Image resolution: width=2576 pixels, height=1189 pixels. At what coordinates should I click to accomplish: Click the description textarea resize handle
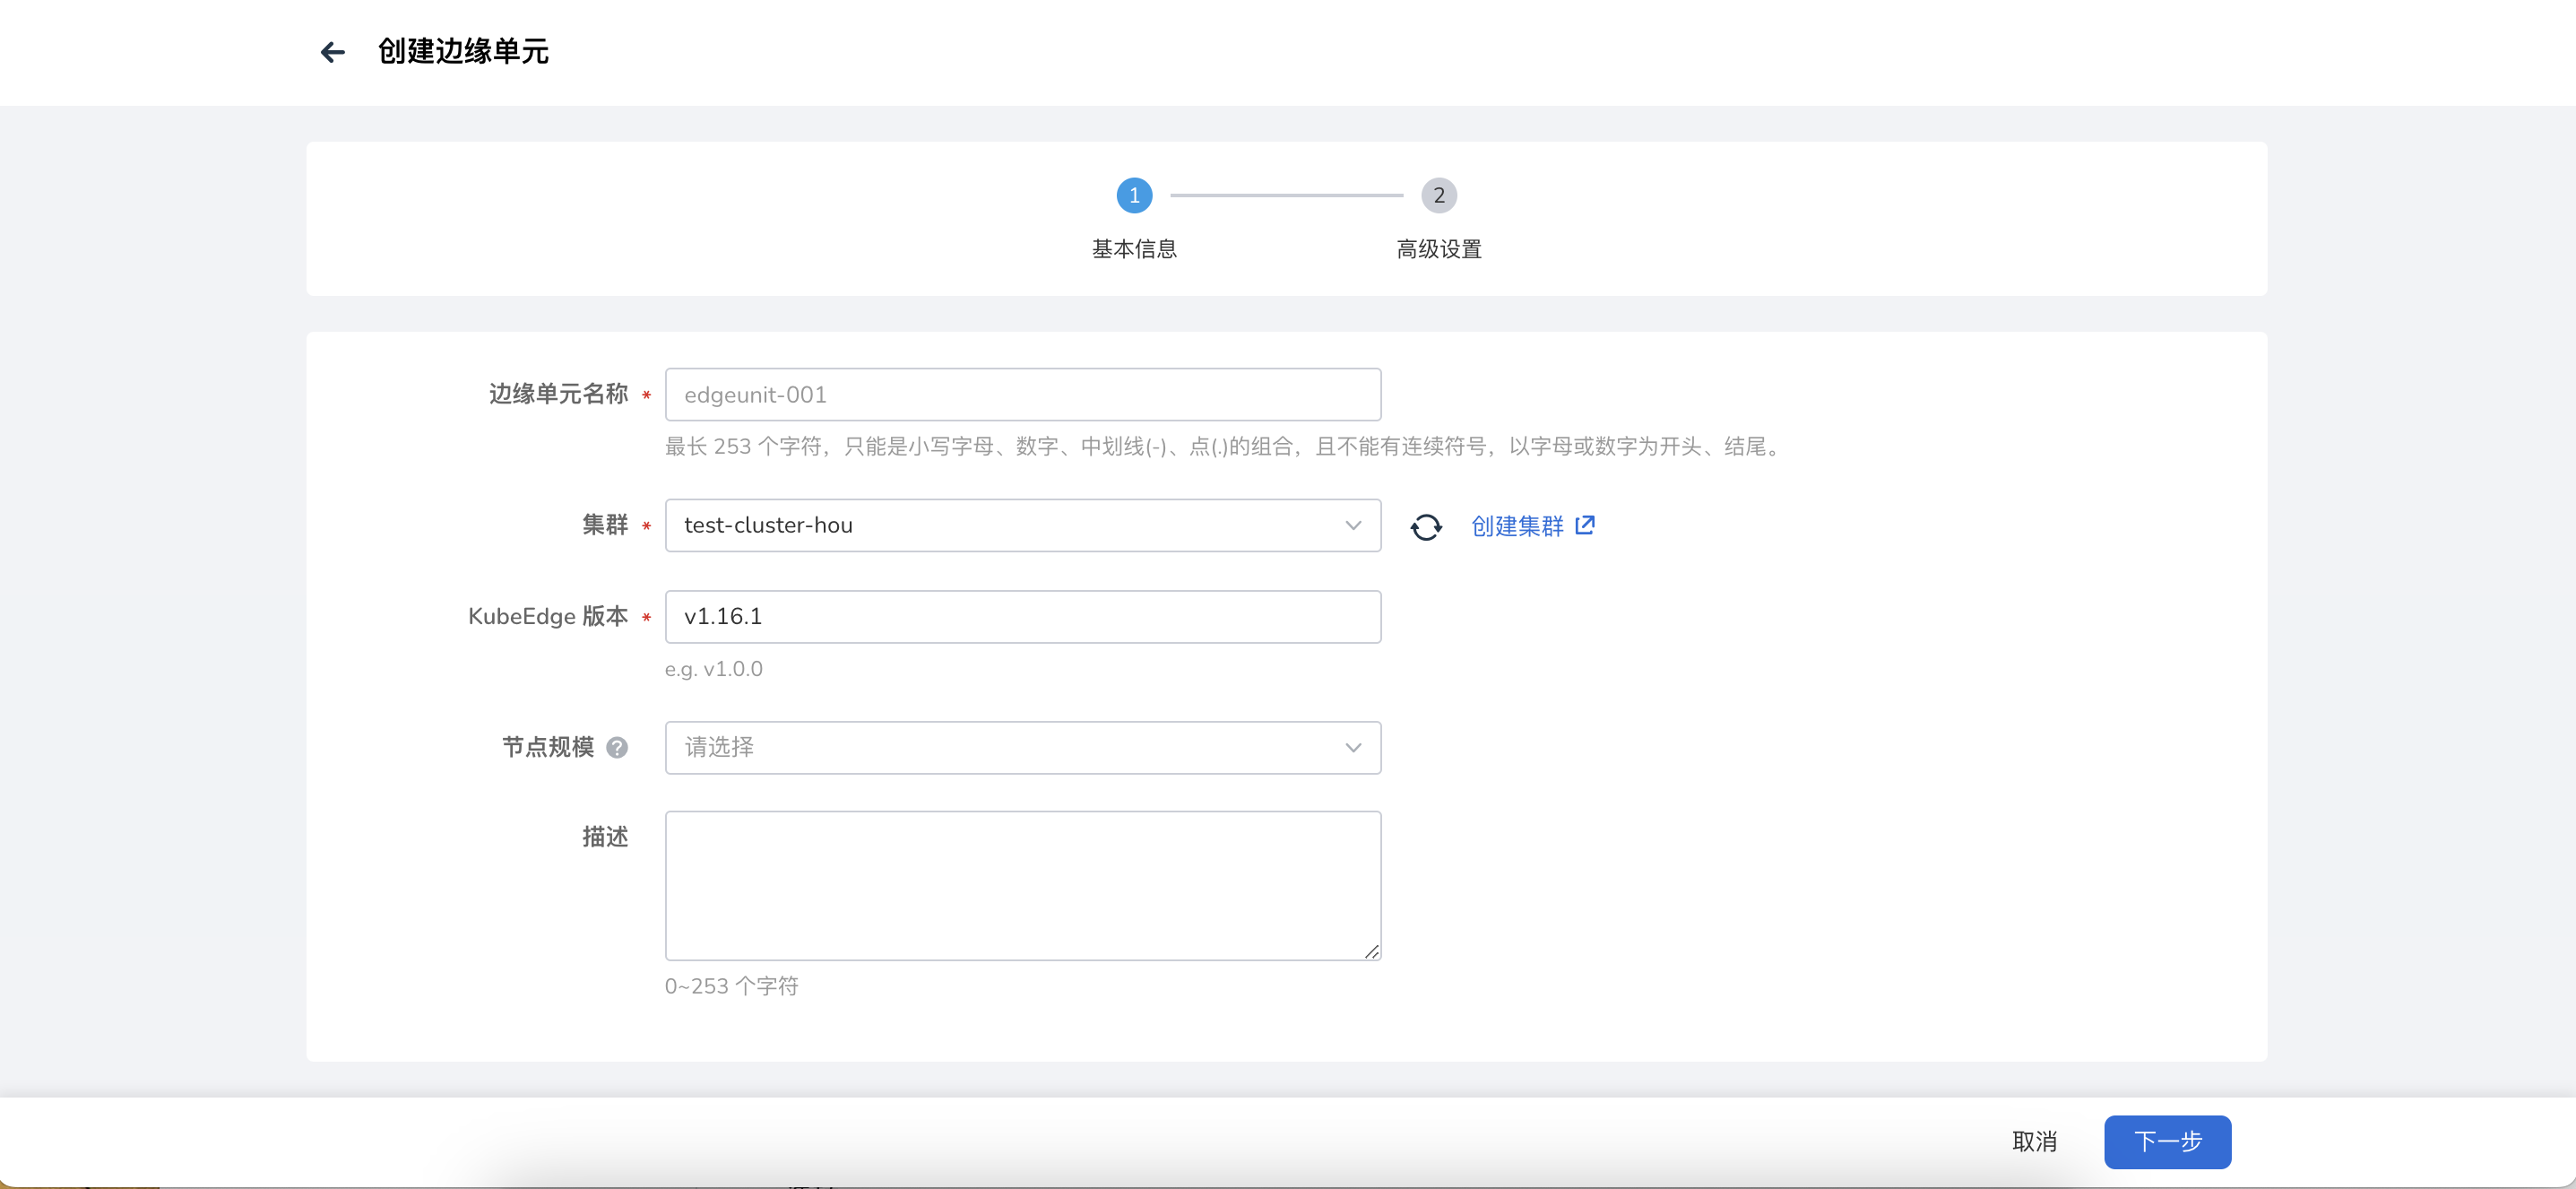click(1372, 951)
